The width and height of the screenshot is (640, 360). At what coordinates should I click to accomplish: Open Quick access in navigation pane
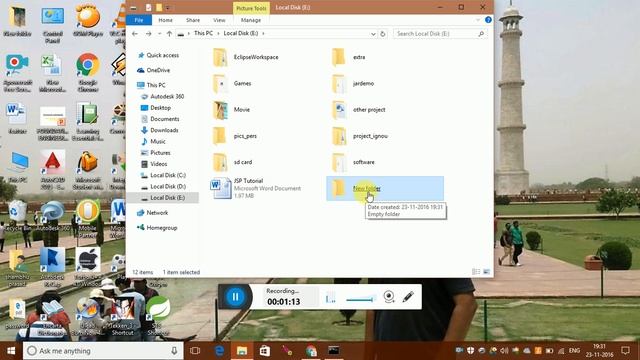159,55
